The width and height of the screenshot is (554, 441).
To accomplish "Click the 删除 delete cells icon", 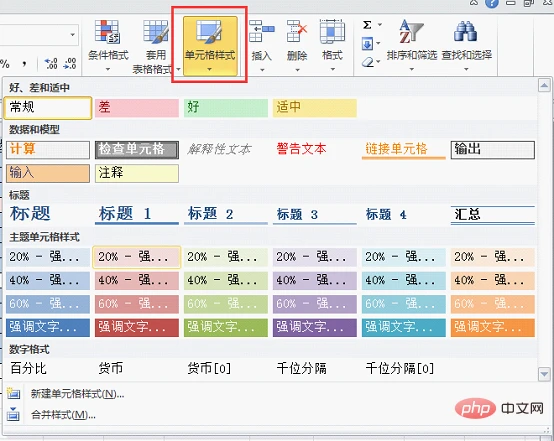I will (297, 32).
